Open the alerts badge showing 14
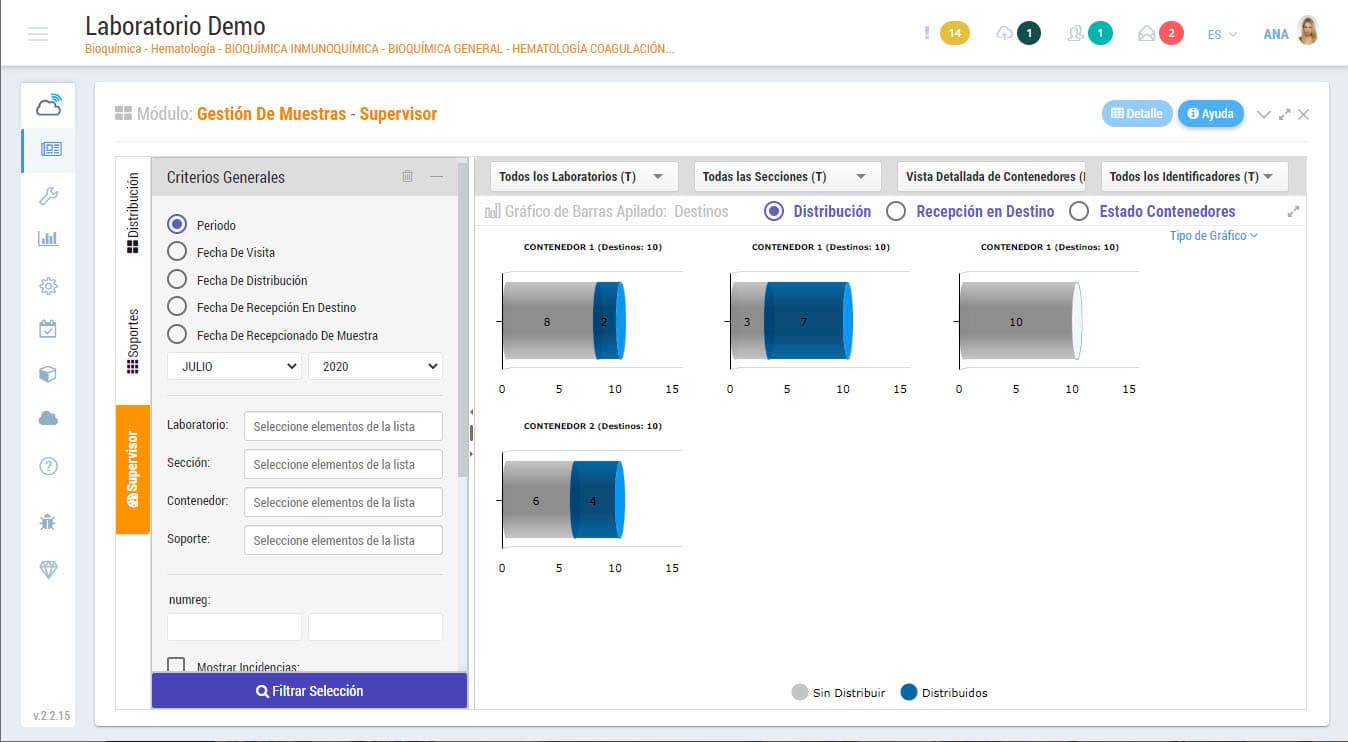Viewport: 1348px width, 742px height. pyautogui.click(x=954, y=34)
